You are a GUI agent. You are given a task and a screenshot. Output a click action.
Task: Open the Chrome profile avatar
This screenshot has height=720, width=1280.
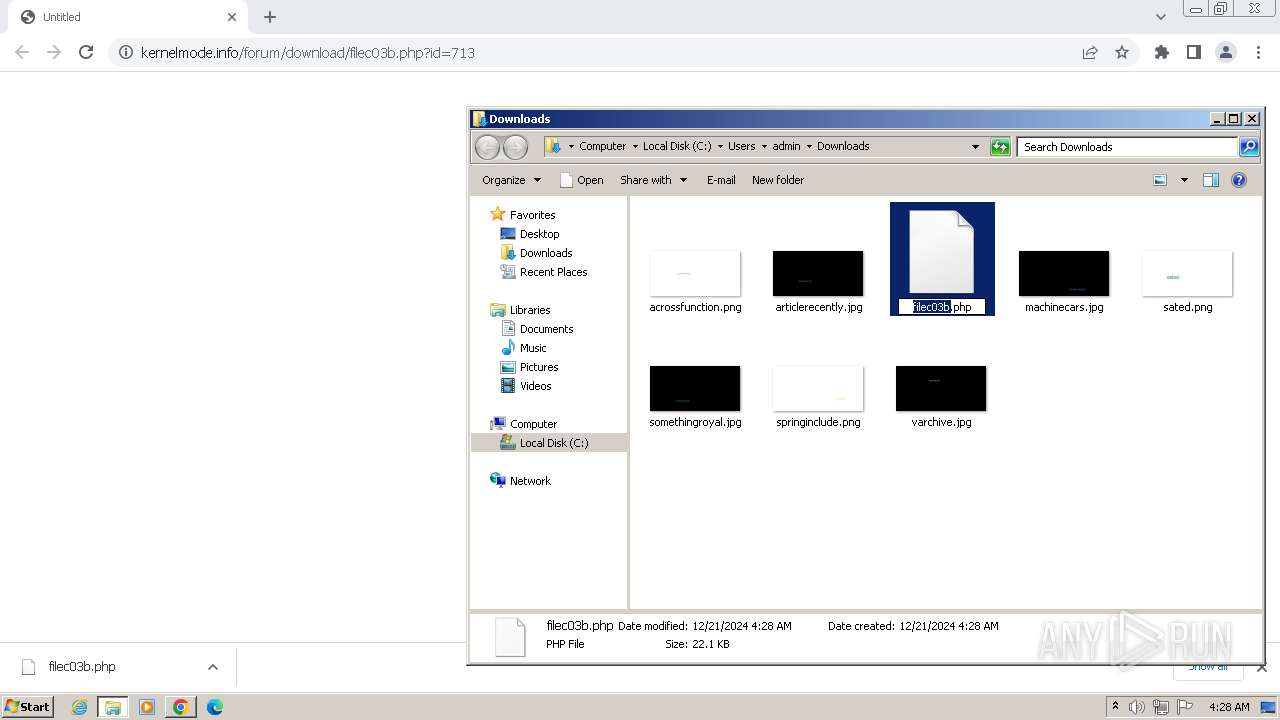click(1226, 52)
